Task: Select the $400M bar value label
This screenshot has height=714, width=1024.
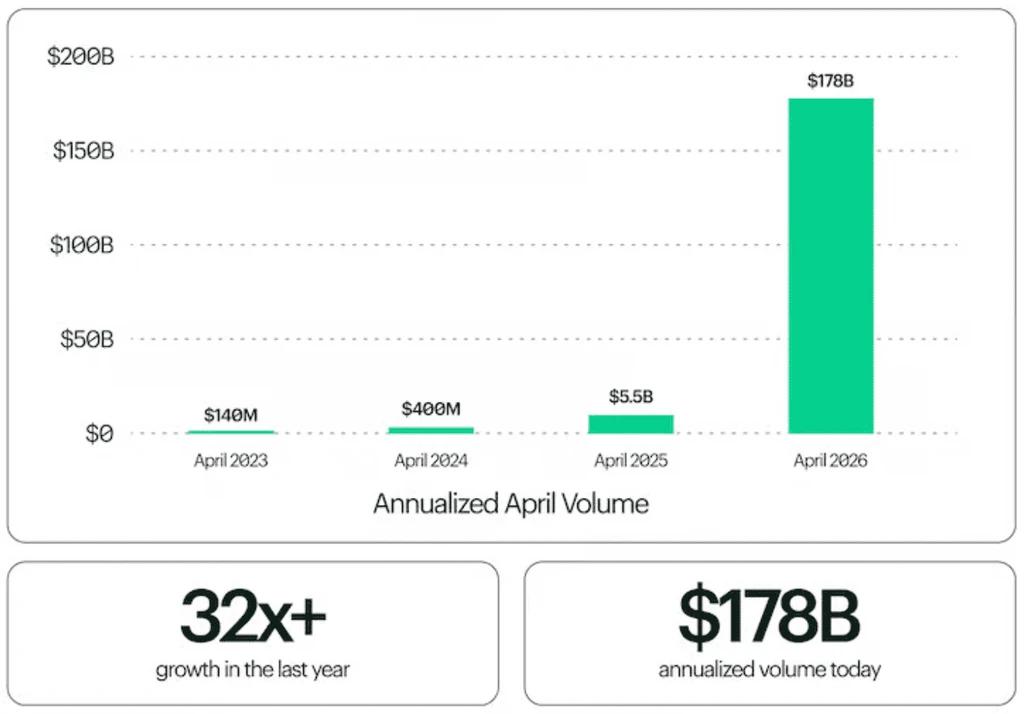Action: (431, 409)
